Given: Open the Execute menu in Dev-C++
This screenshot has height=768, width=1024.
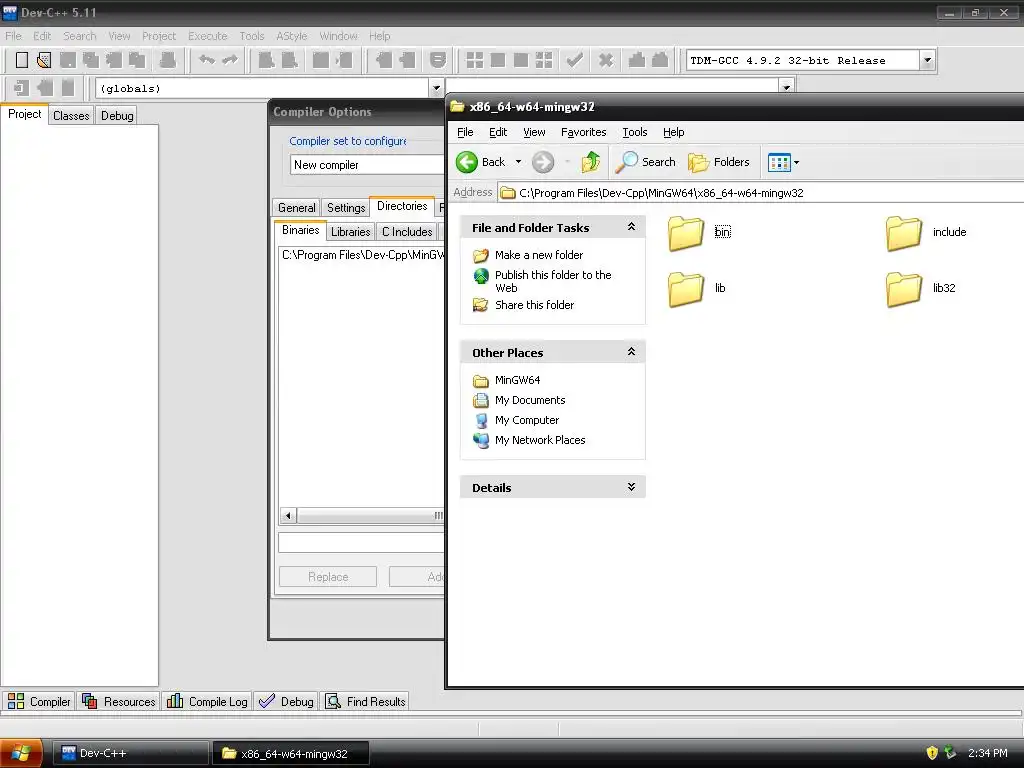Looking at the screenshot, I should click(208, 36).
